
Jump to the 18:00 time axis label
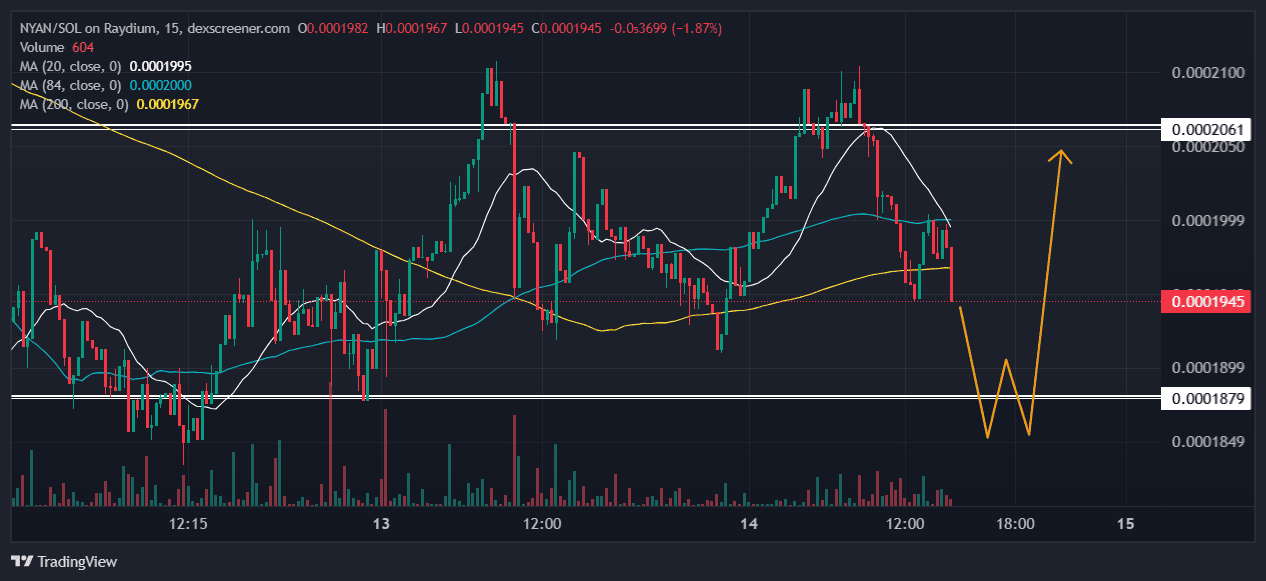[x=1014, y=524]
